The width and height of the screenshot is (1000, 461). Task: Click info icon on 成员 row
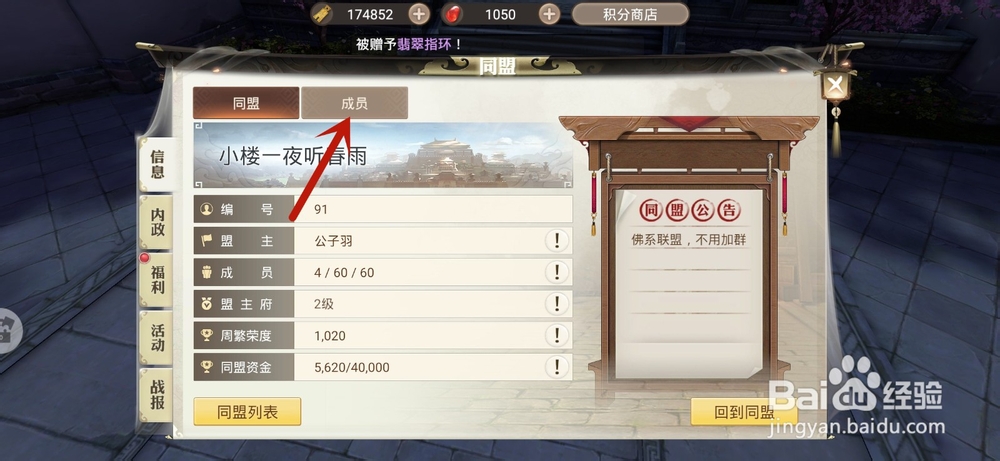coord(557,272)
